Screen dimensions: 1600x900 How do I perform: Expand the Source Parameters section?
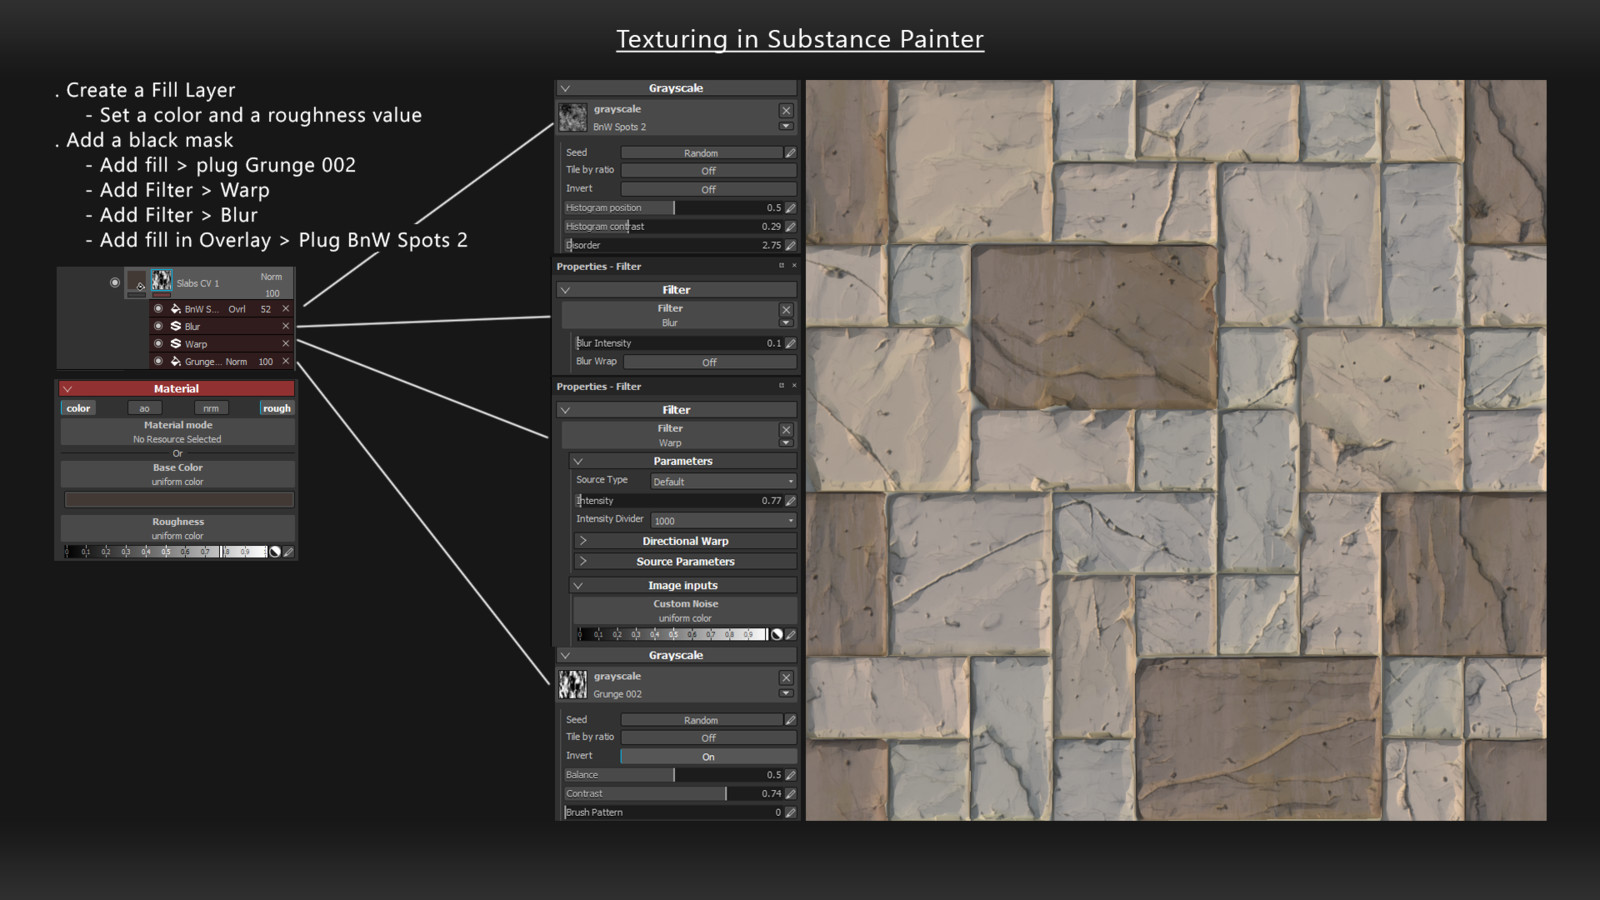point(684,562)
